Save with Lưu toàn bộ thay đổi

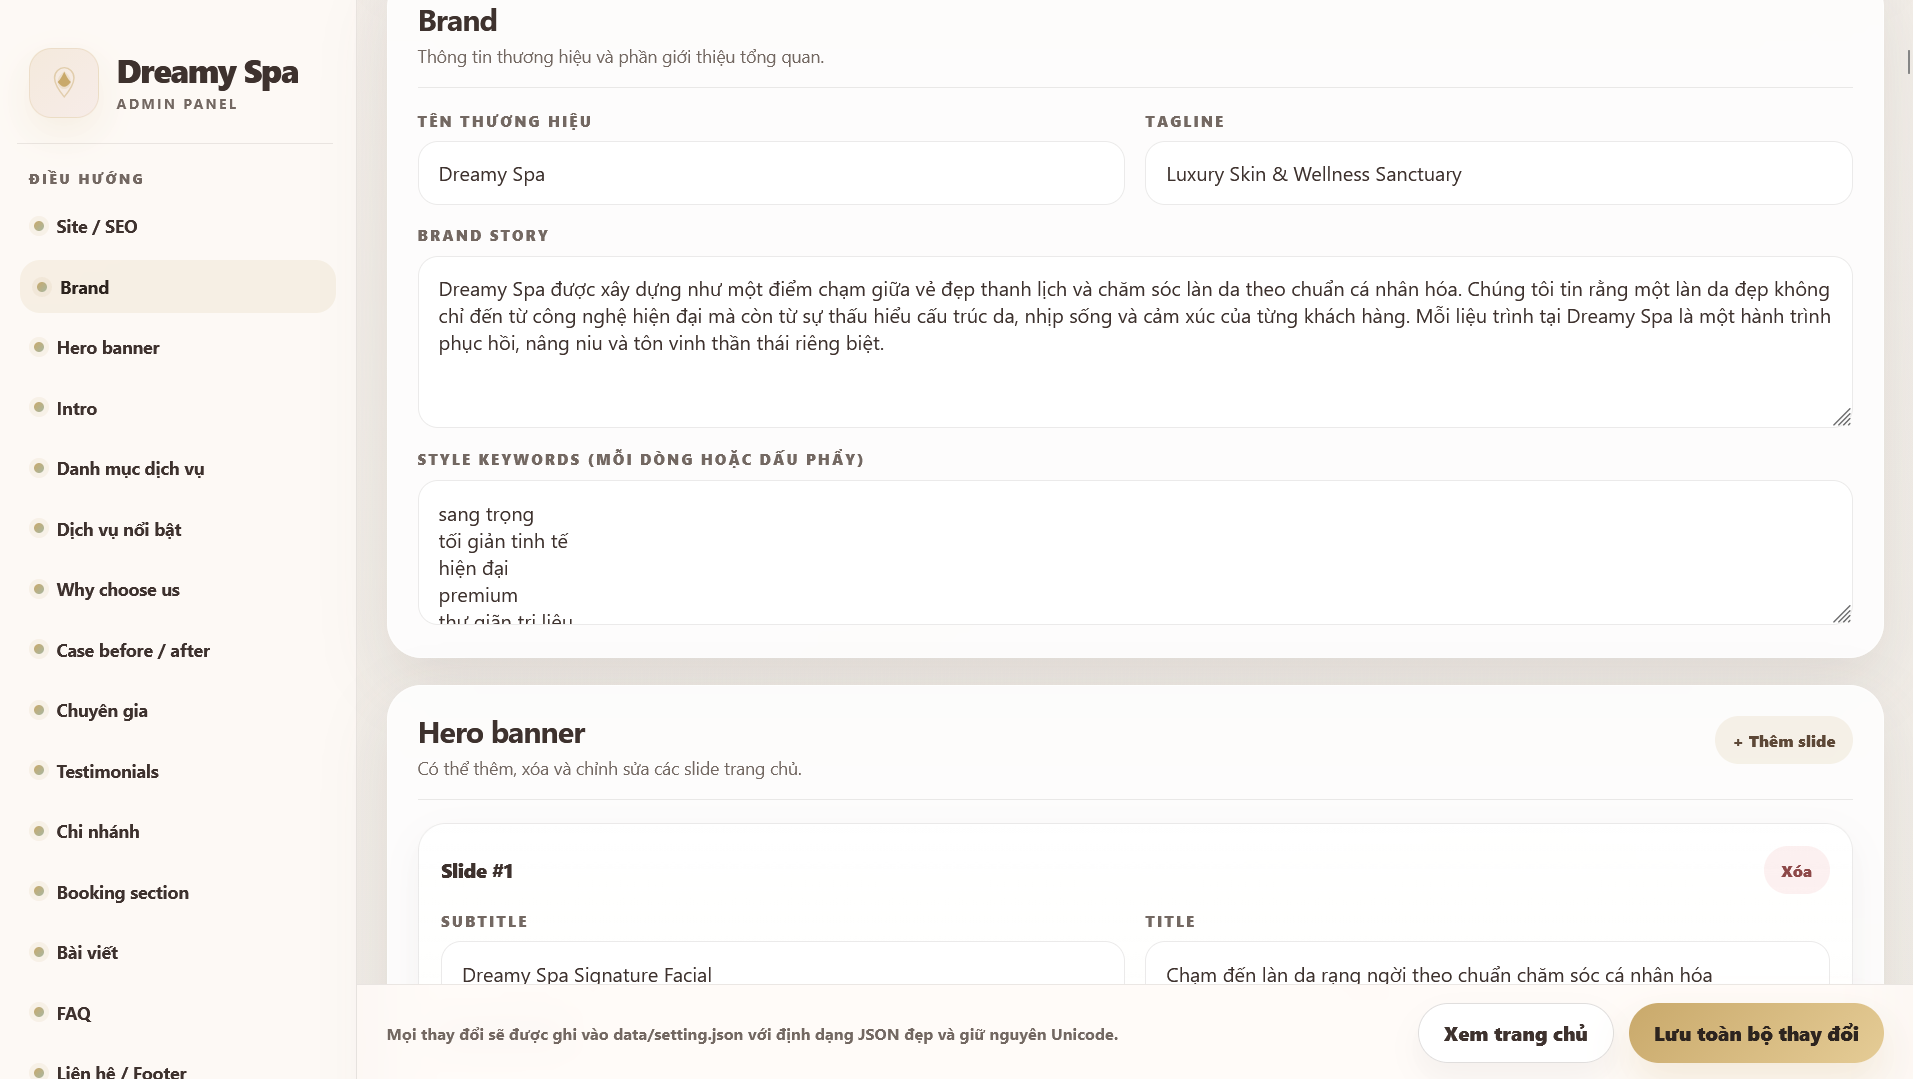tap(1755, 1034)
